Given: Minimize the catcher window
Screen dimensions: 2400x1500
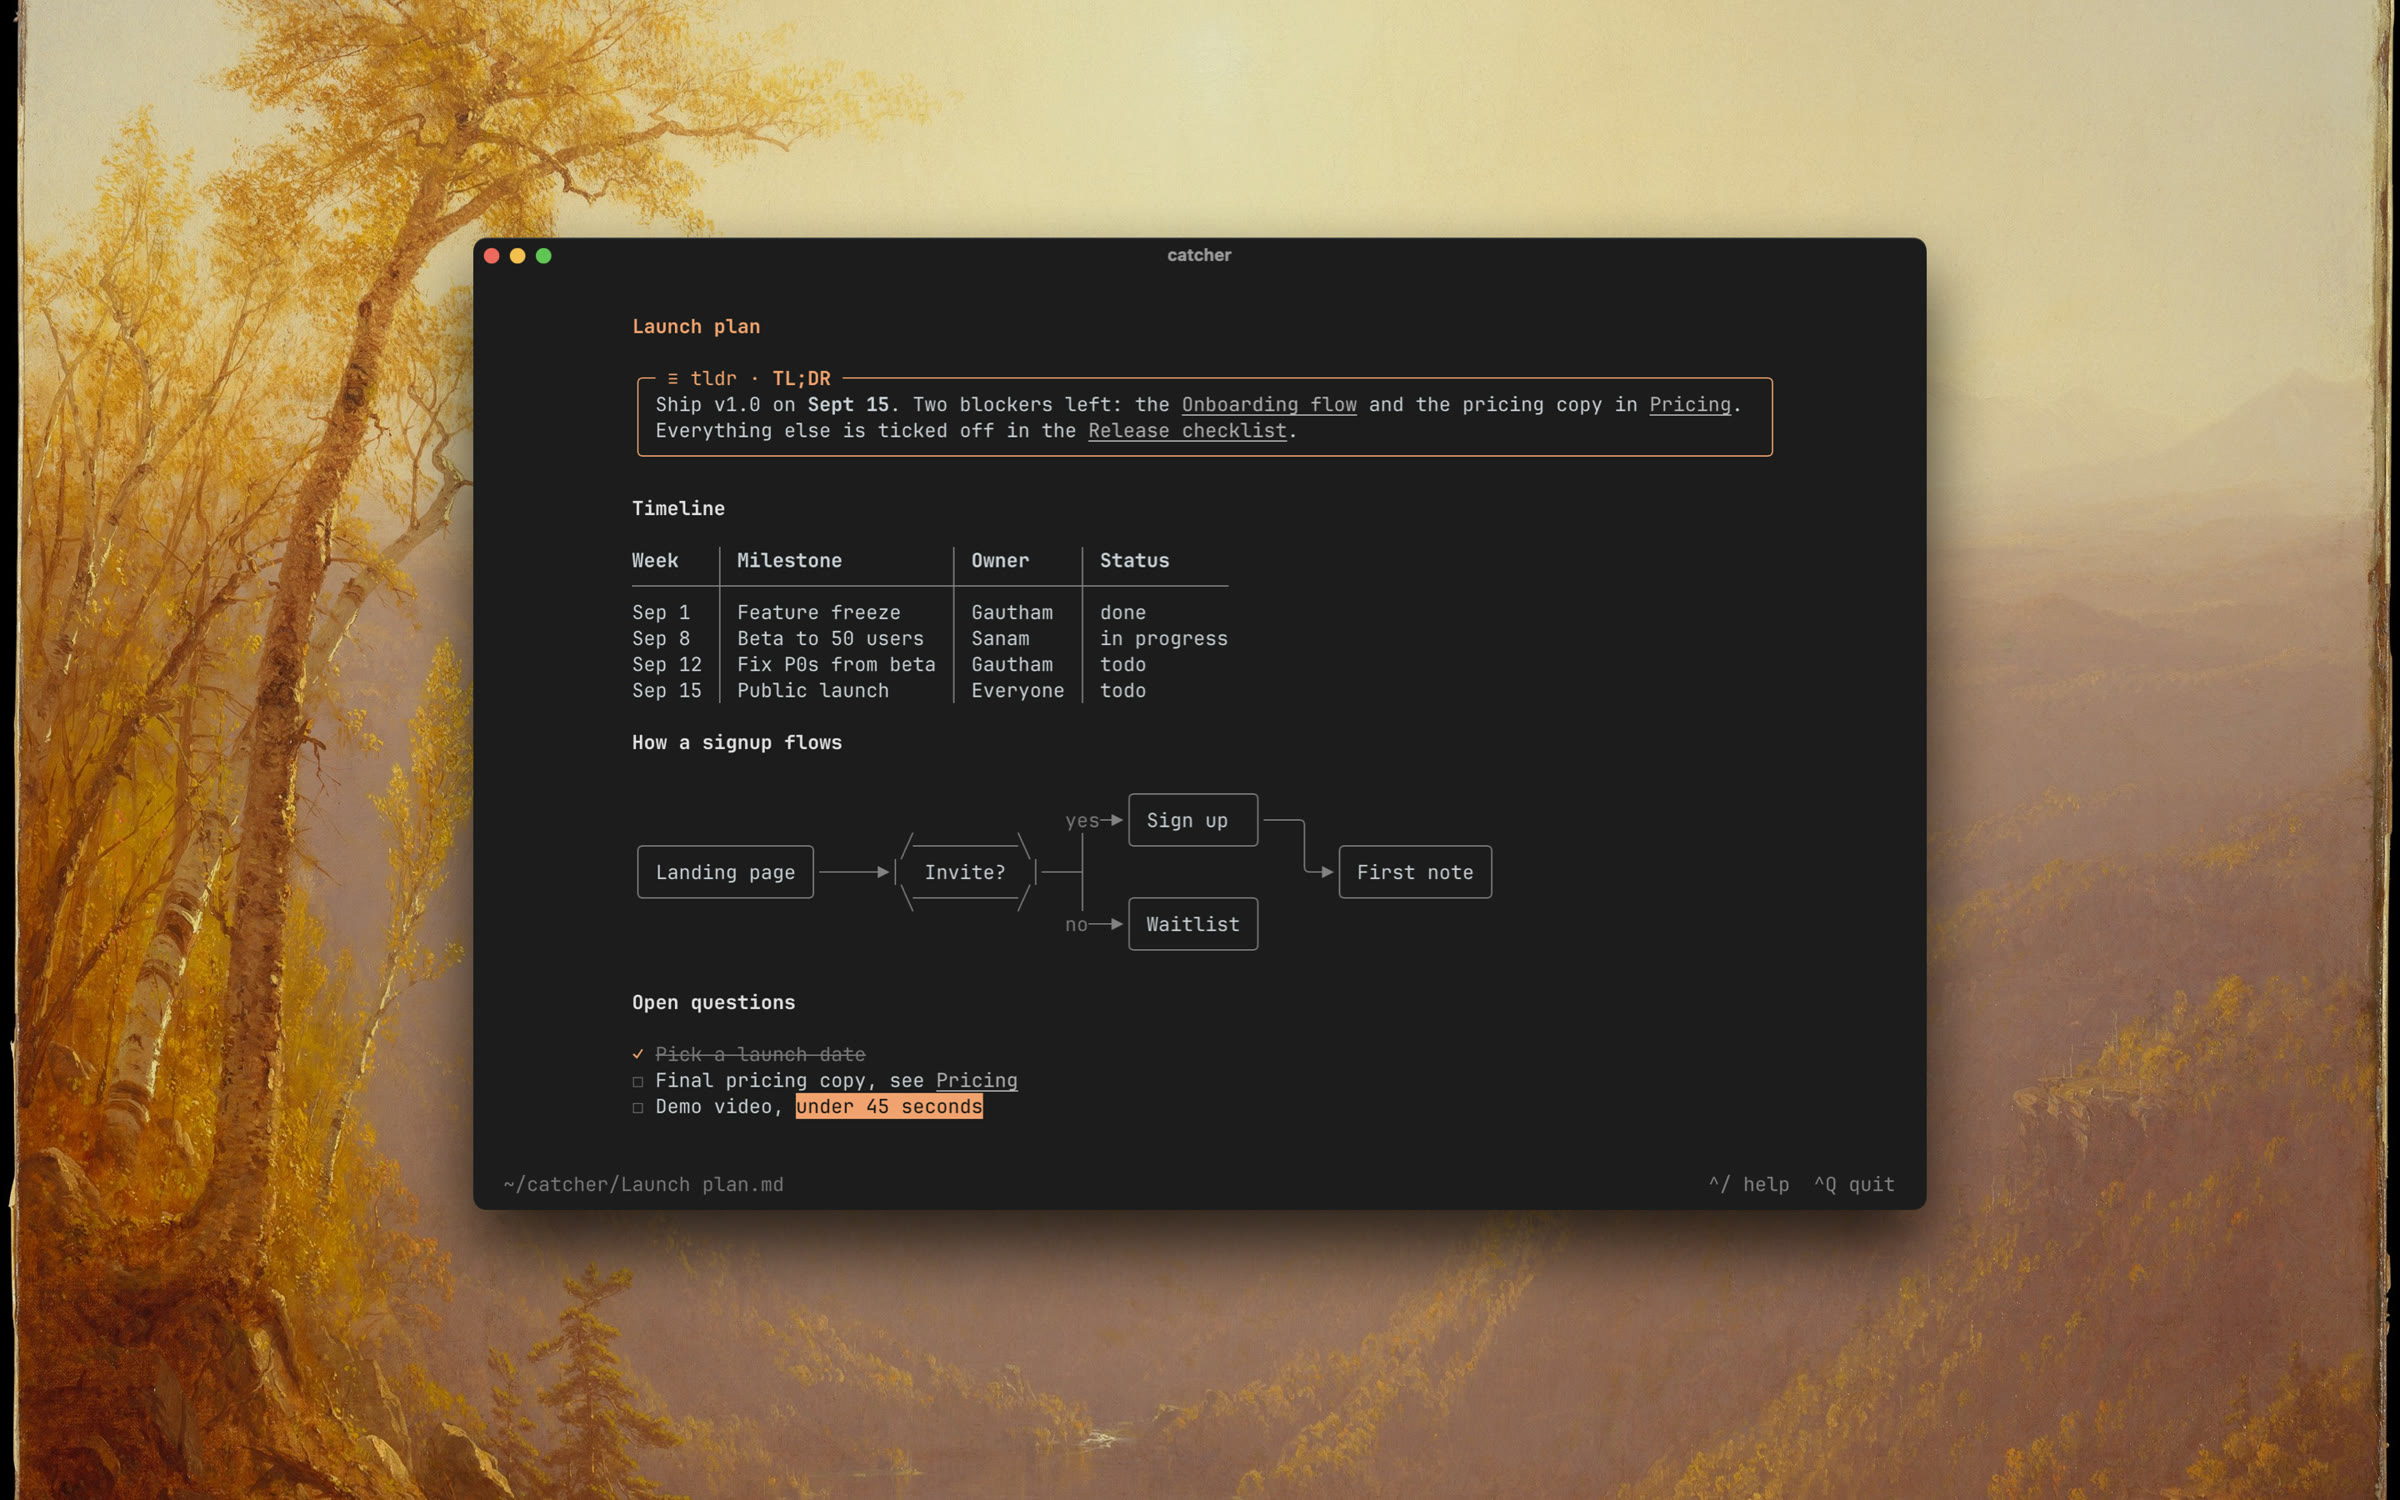Looking at the screenshot, I should tap(518, 256).
